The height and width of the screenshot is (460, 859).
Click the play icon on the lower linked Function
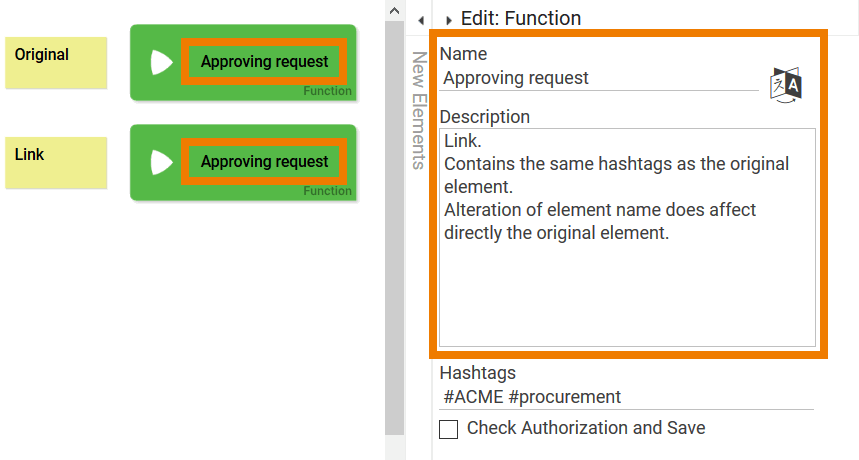click(161, 162)
